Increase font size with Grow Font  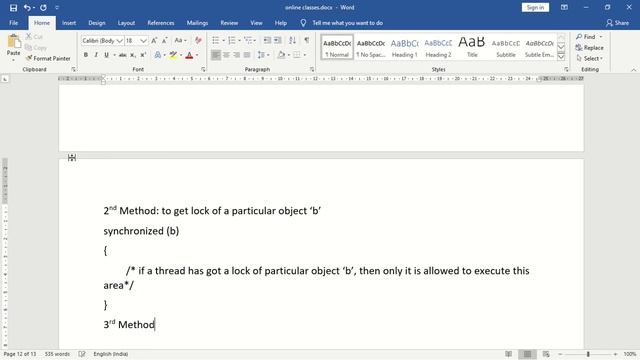(x=154, y=40)
